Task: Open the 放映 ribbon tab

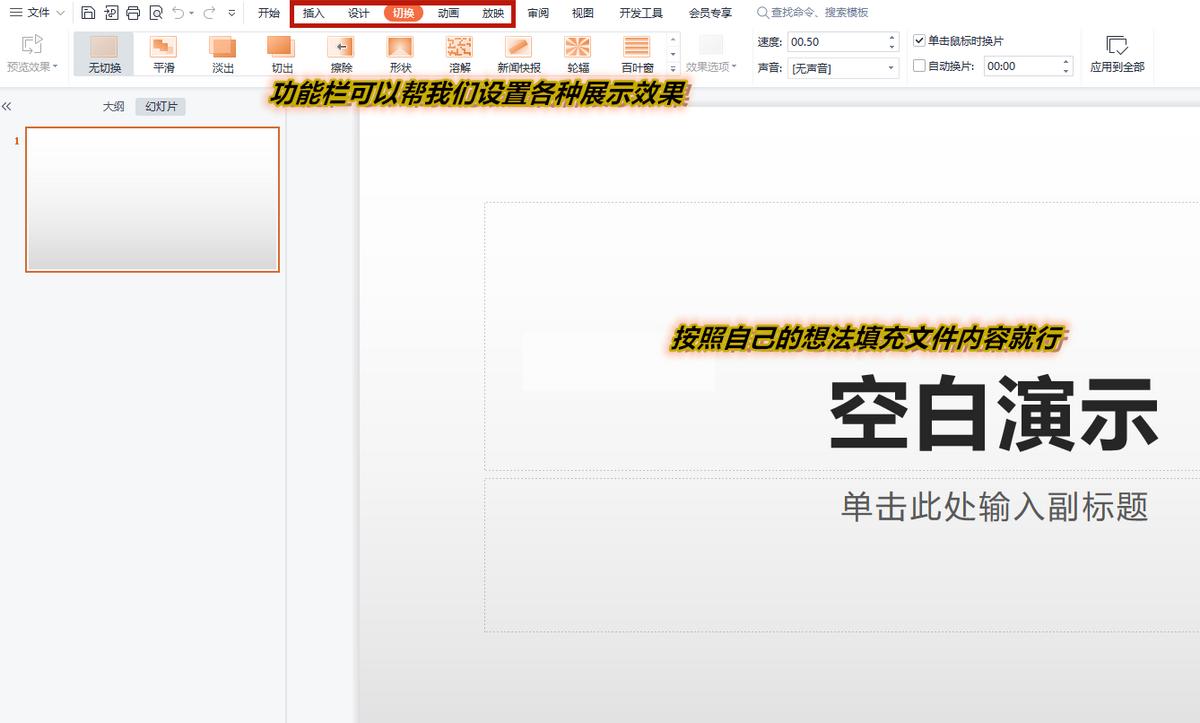Action: pyautogui.click(x=492, y=14)
